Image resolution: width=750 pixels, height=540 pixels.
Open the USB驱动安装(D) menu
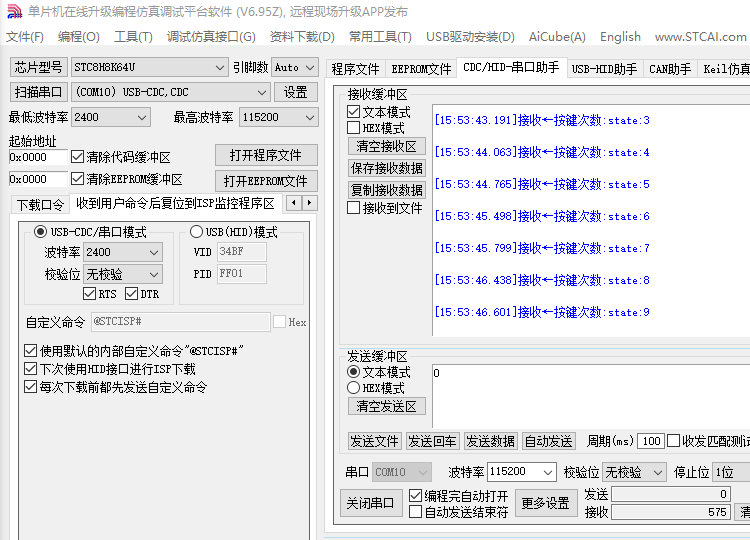470,37
